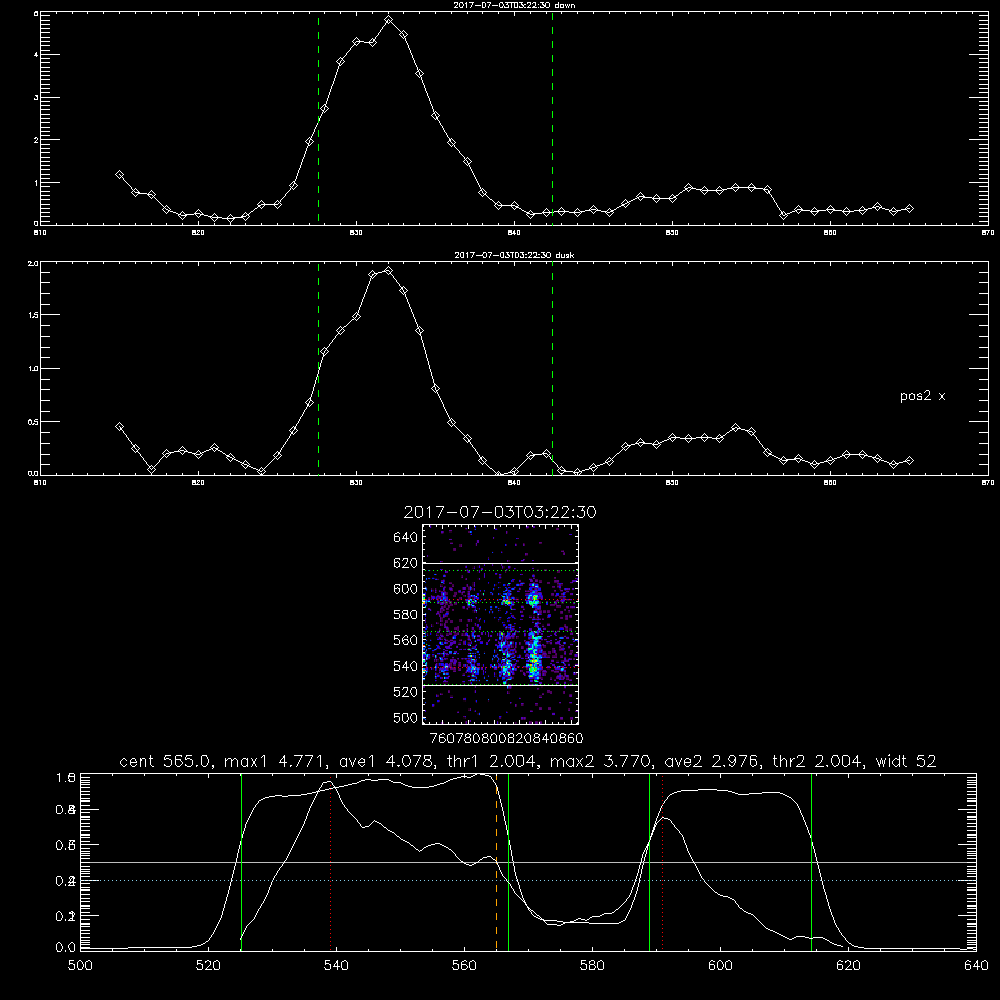
Task: Click the '580' tick label on bottom plot x-axis
Action: [592, 966]
